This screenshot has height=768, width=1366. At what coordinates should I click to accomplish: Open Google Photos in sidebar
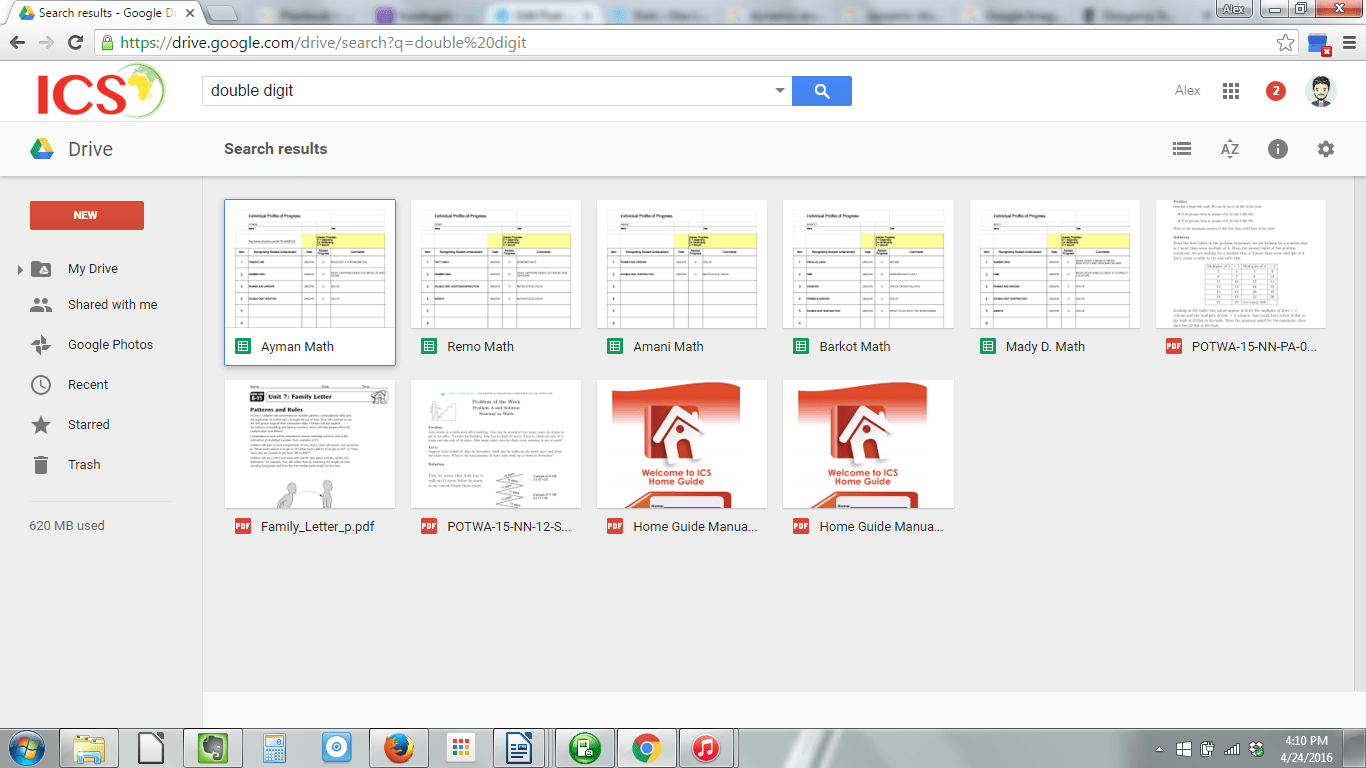tap(110, 345)
